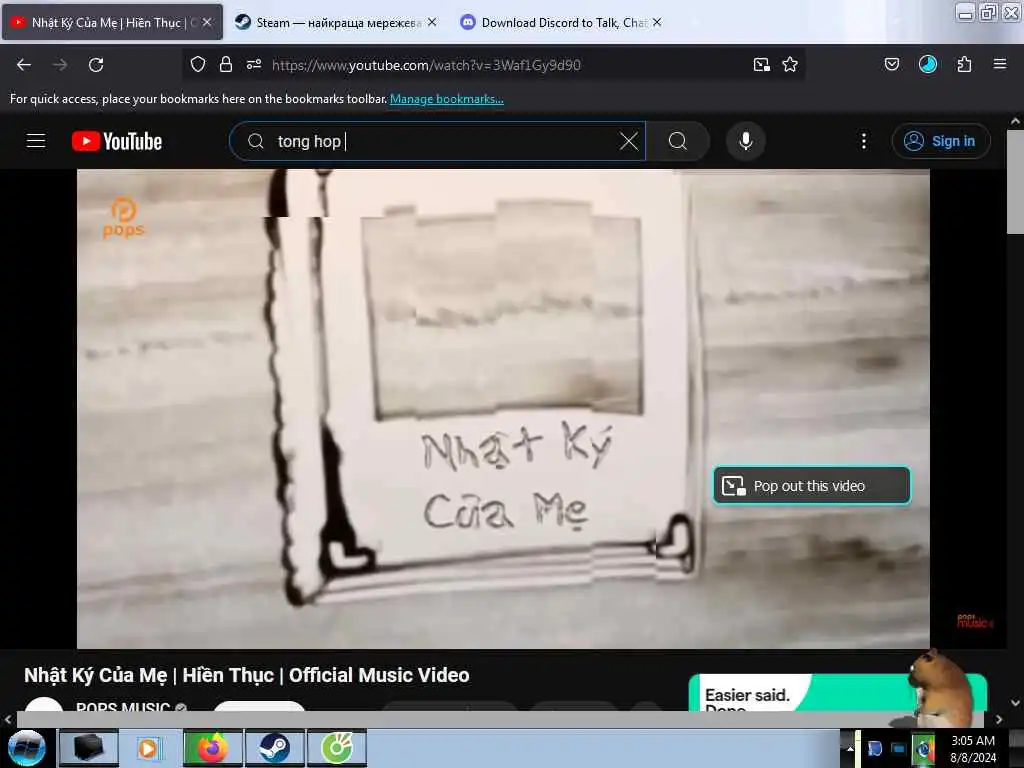This screenshot has height=768, width=1024.
Task: Click horizontal scrollbar right arrow
Action: pos(999,719)
